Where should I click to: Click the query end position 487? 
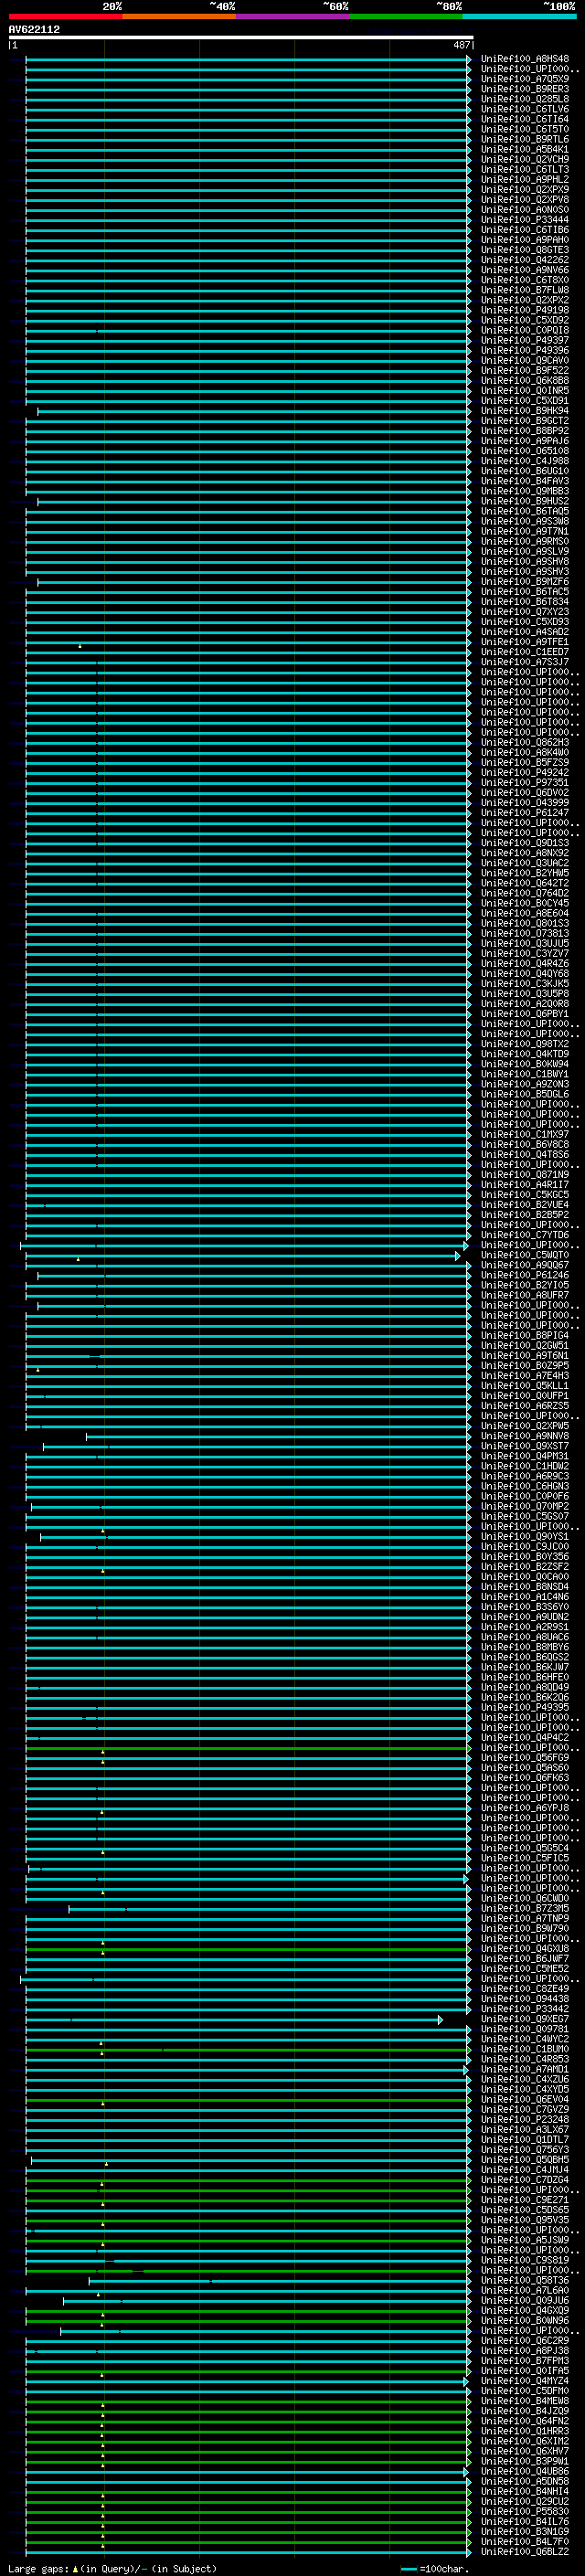[462, 45]
